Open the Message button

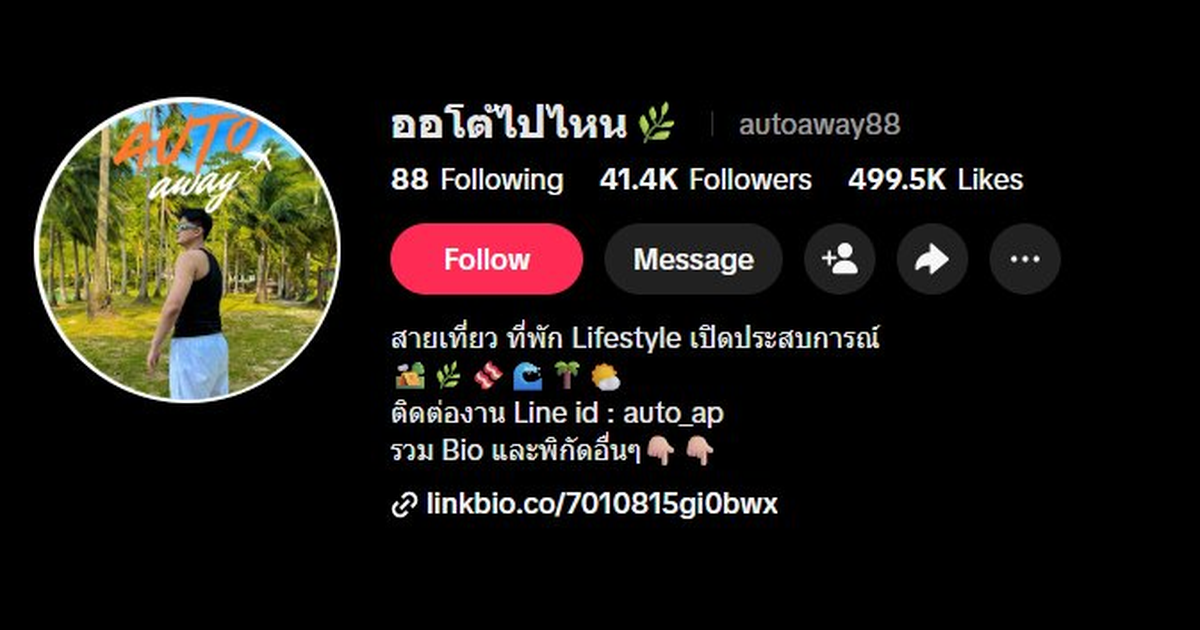(x=693, y=259)
